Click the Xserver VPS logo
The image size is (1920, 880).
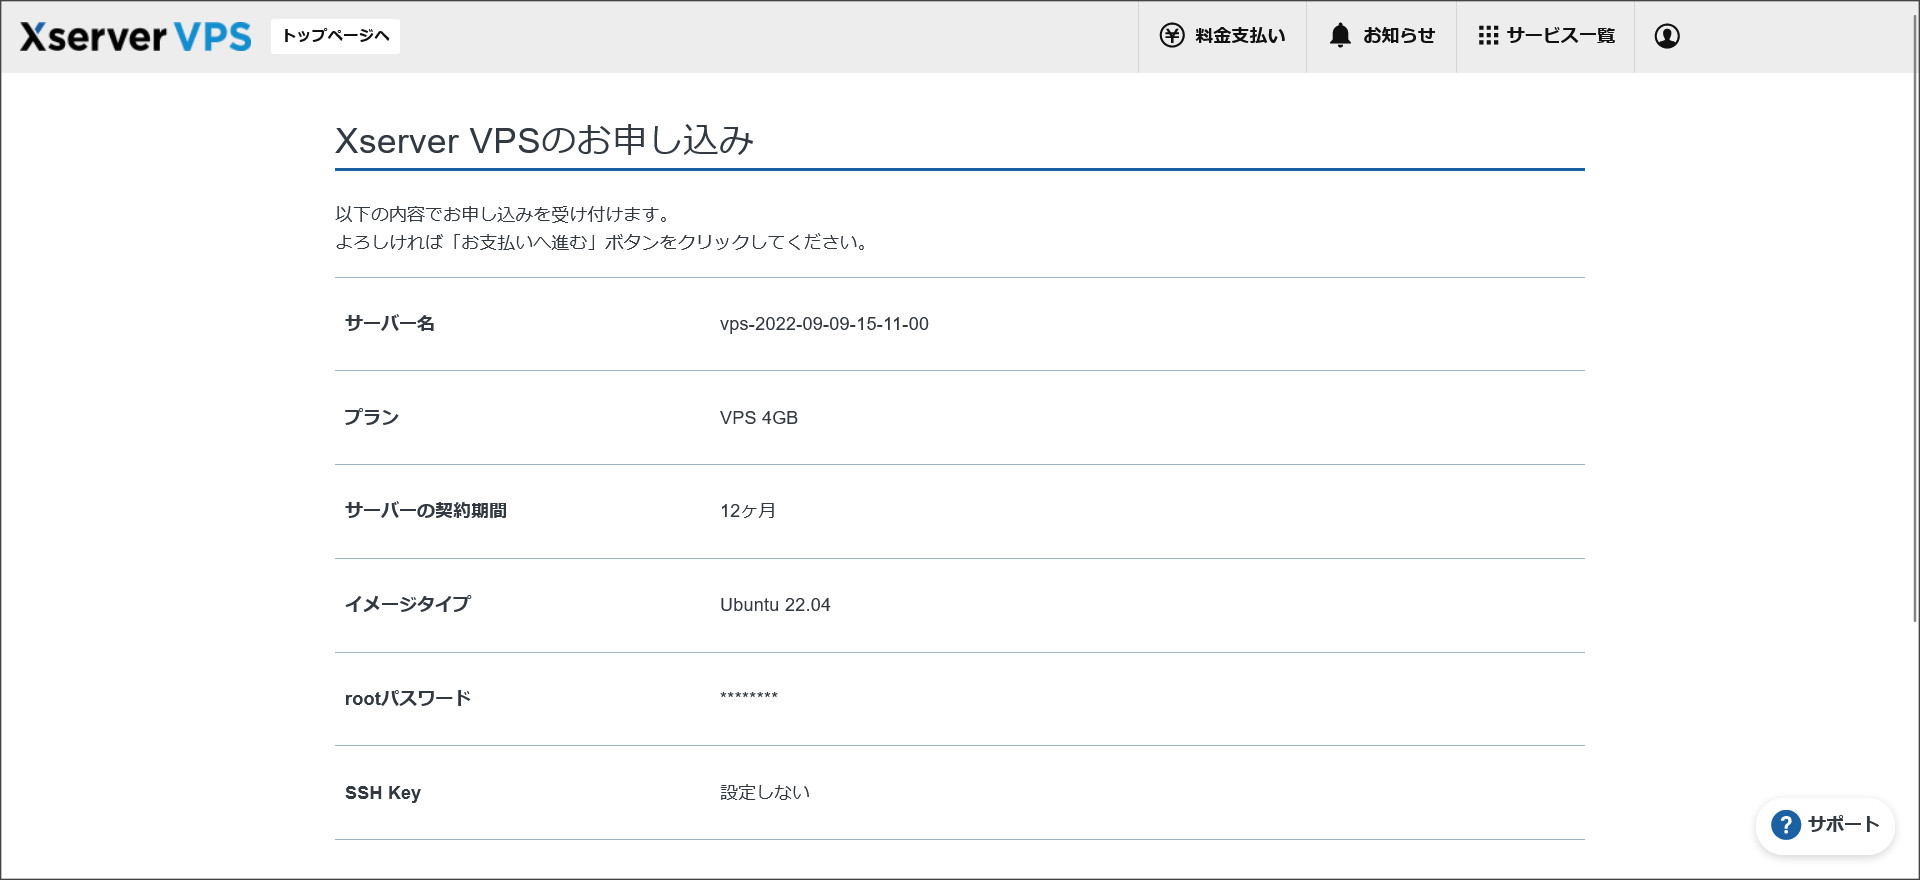136,36
